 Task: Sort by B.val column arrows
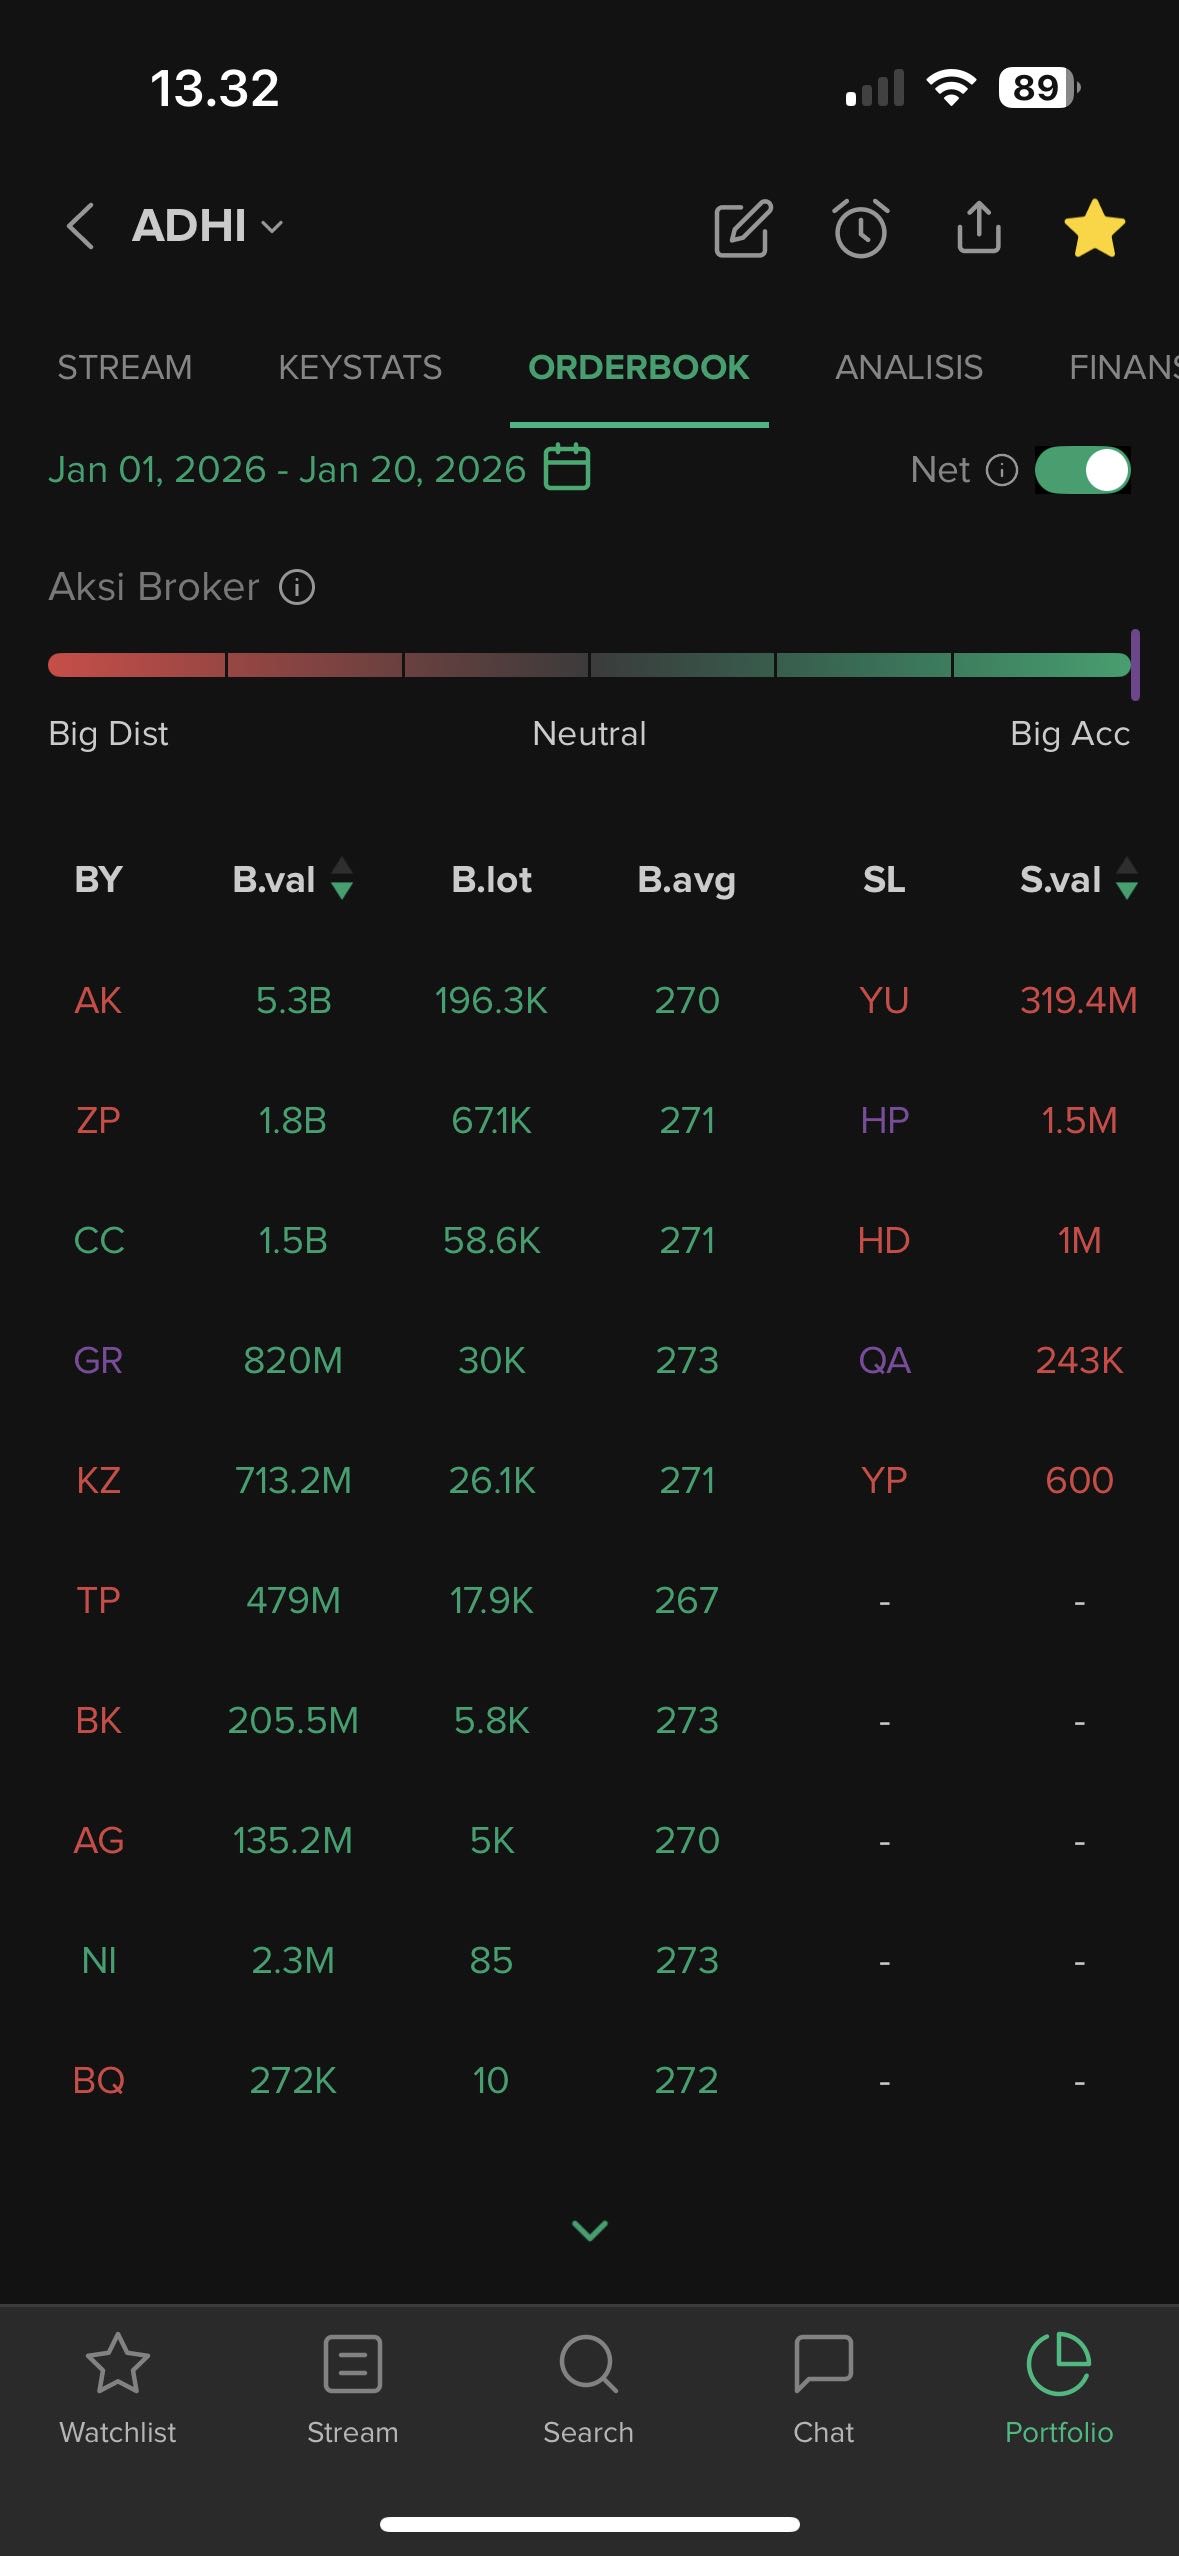click(342, 879)
